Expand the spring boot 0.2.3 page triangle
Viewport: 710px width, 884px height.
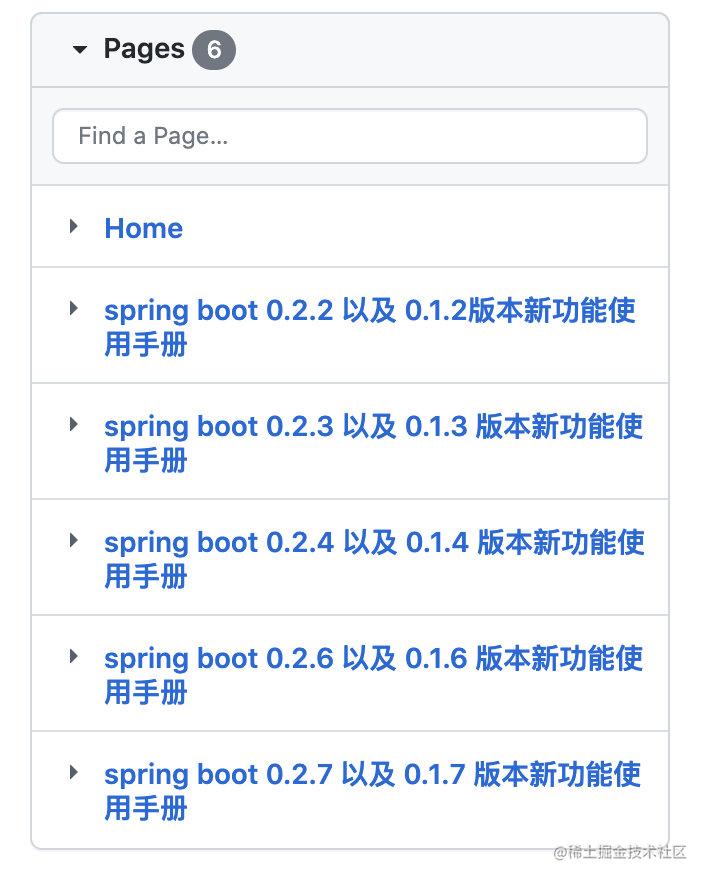[73, 424]
